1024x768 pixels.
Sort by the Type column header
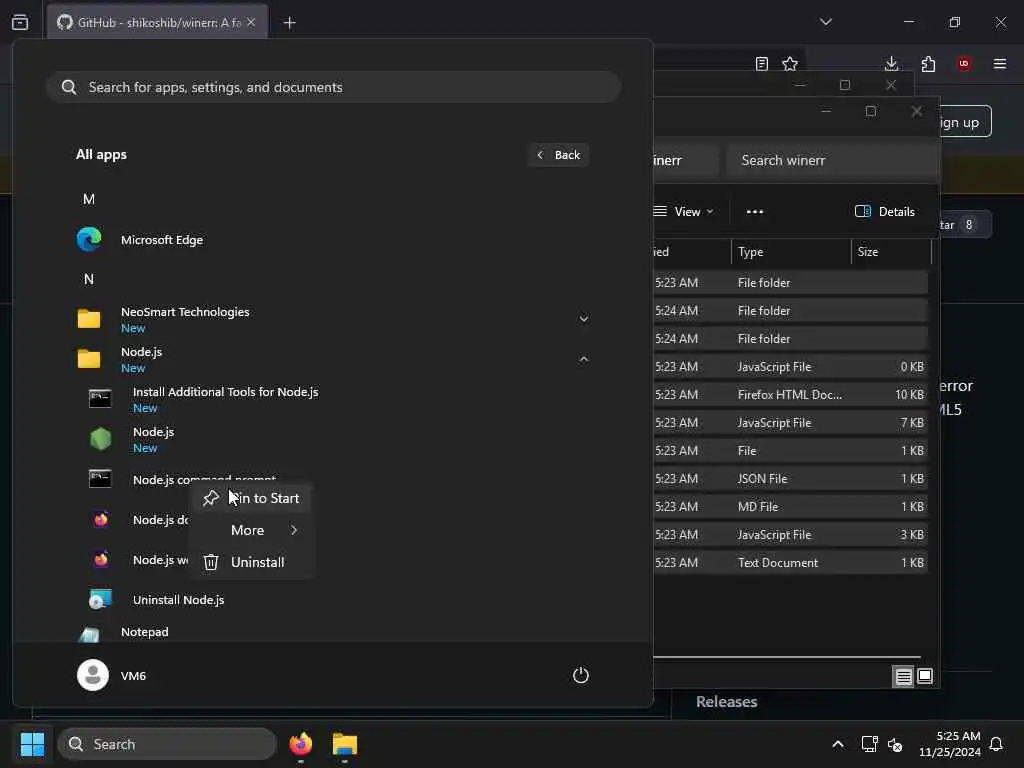tap(791, 251)
